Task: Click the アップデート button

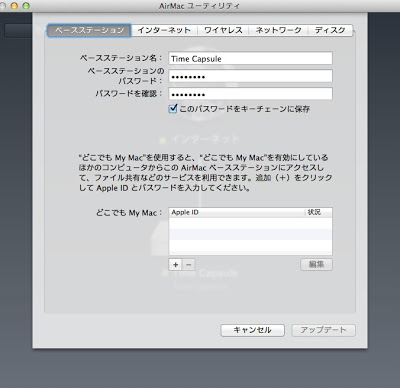Action: (323, 330)
